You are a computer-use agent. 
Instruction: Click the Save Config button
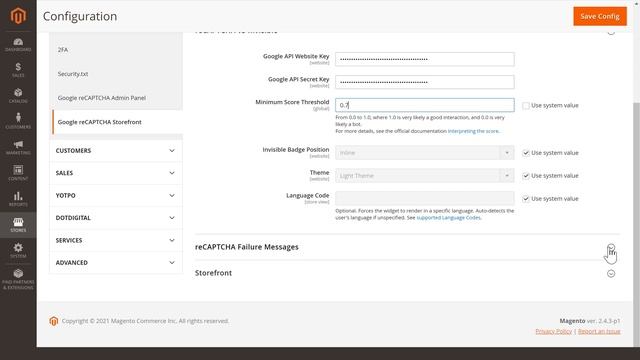pyautogui.click(x=600, y=16)
